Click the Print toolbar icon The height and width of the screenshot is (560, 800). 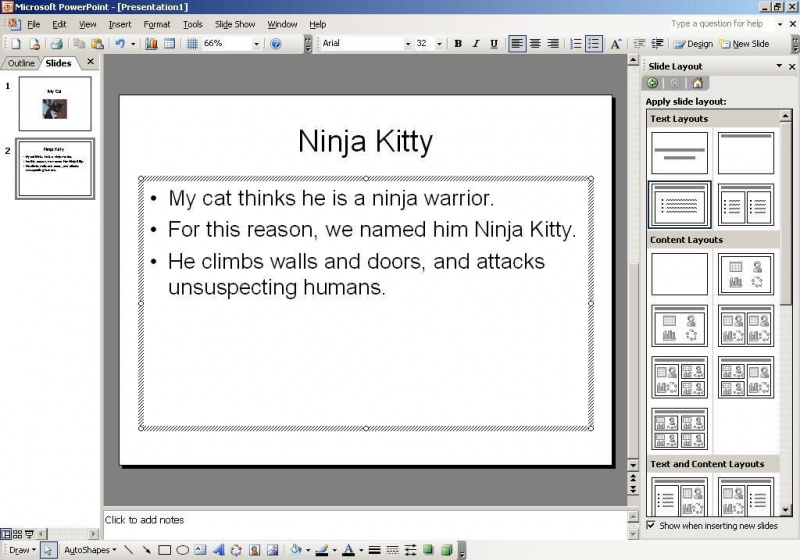click(57, 44)
